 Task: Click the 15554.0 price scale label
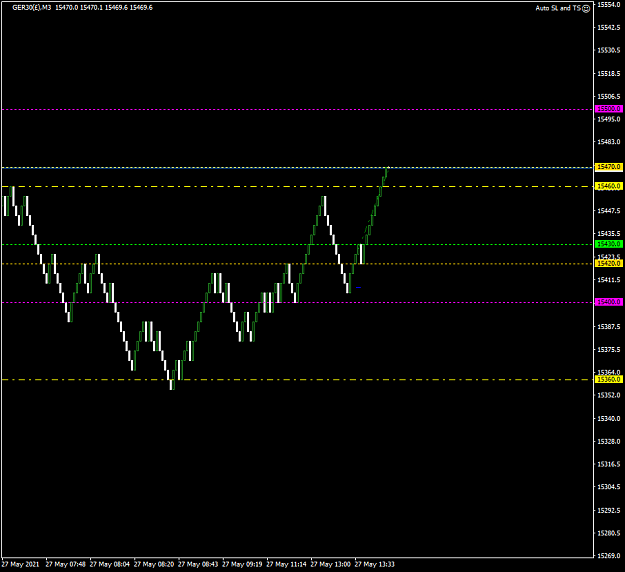tap(609, 4)
